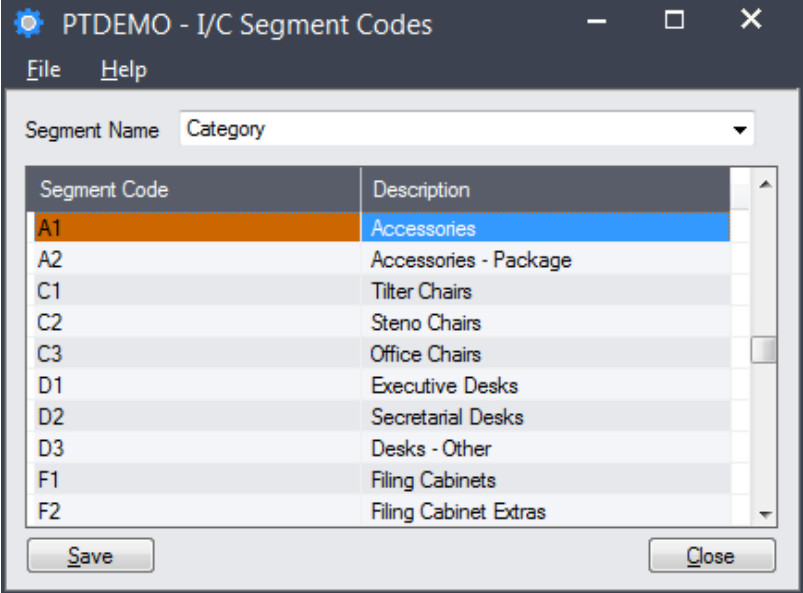
Task: Select the A1 segment code cell
Action: (197, 227)
